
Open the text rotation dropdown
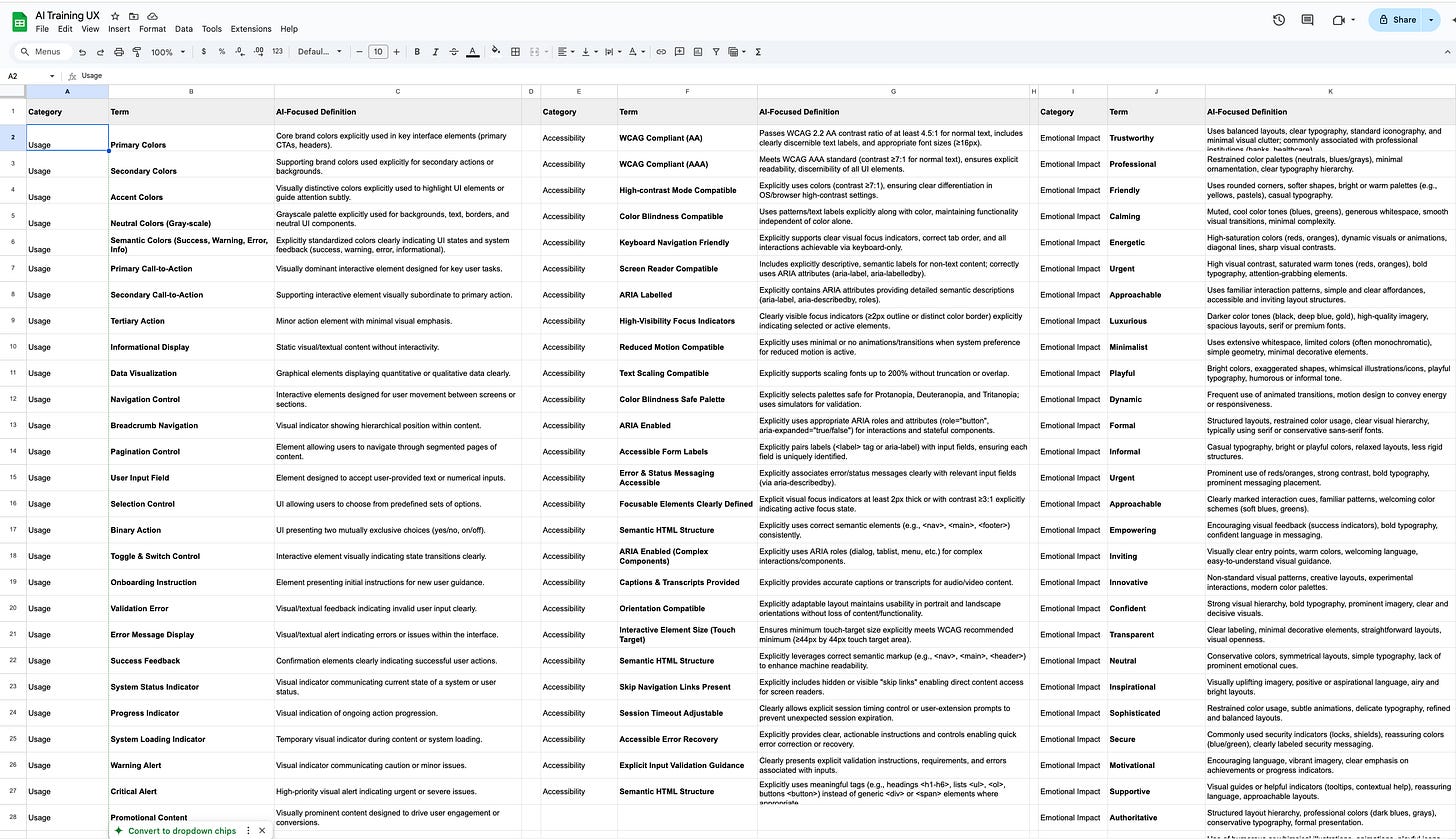(637, 52)
